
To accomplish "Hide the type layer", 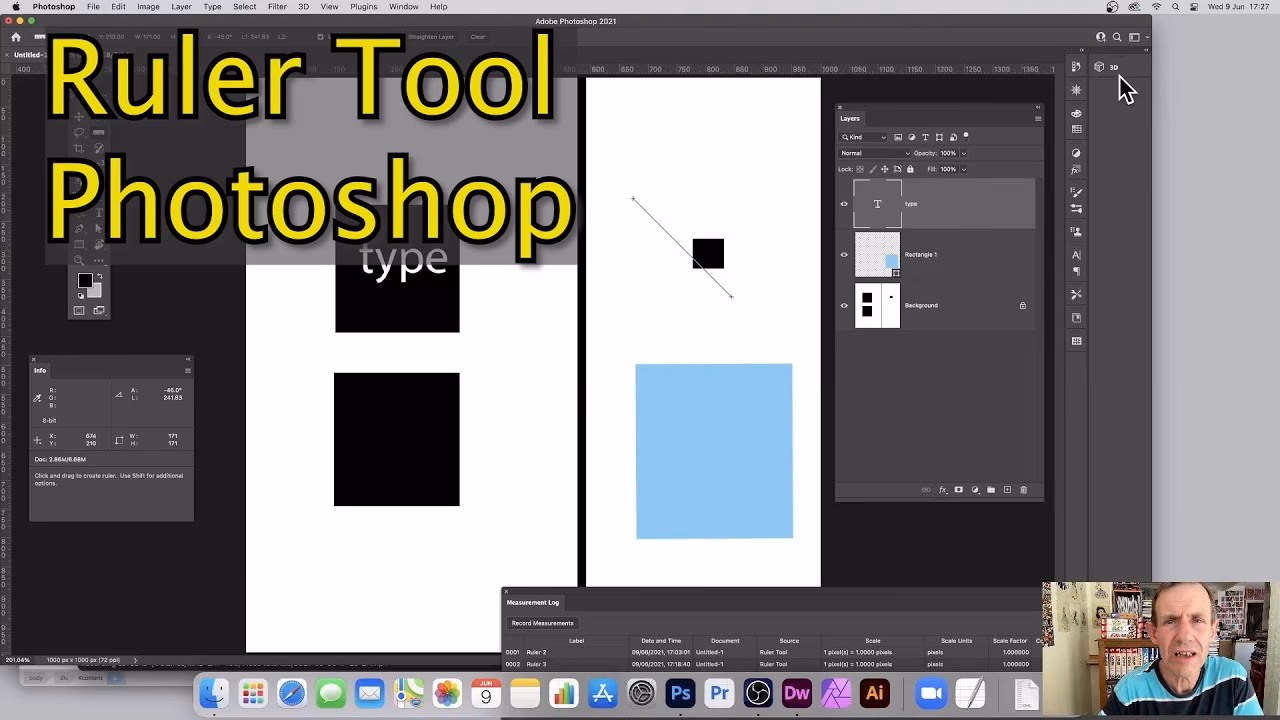I will (x=844, y=204).
